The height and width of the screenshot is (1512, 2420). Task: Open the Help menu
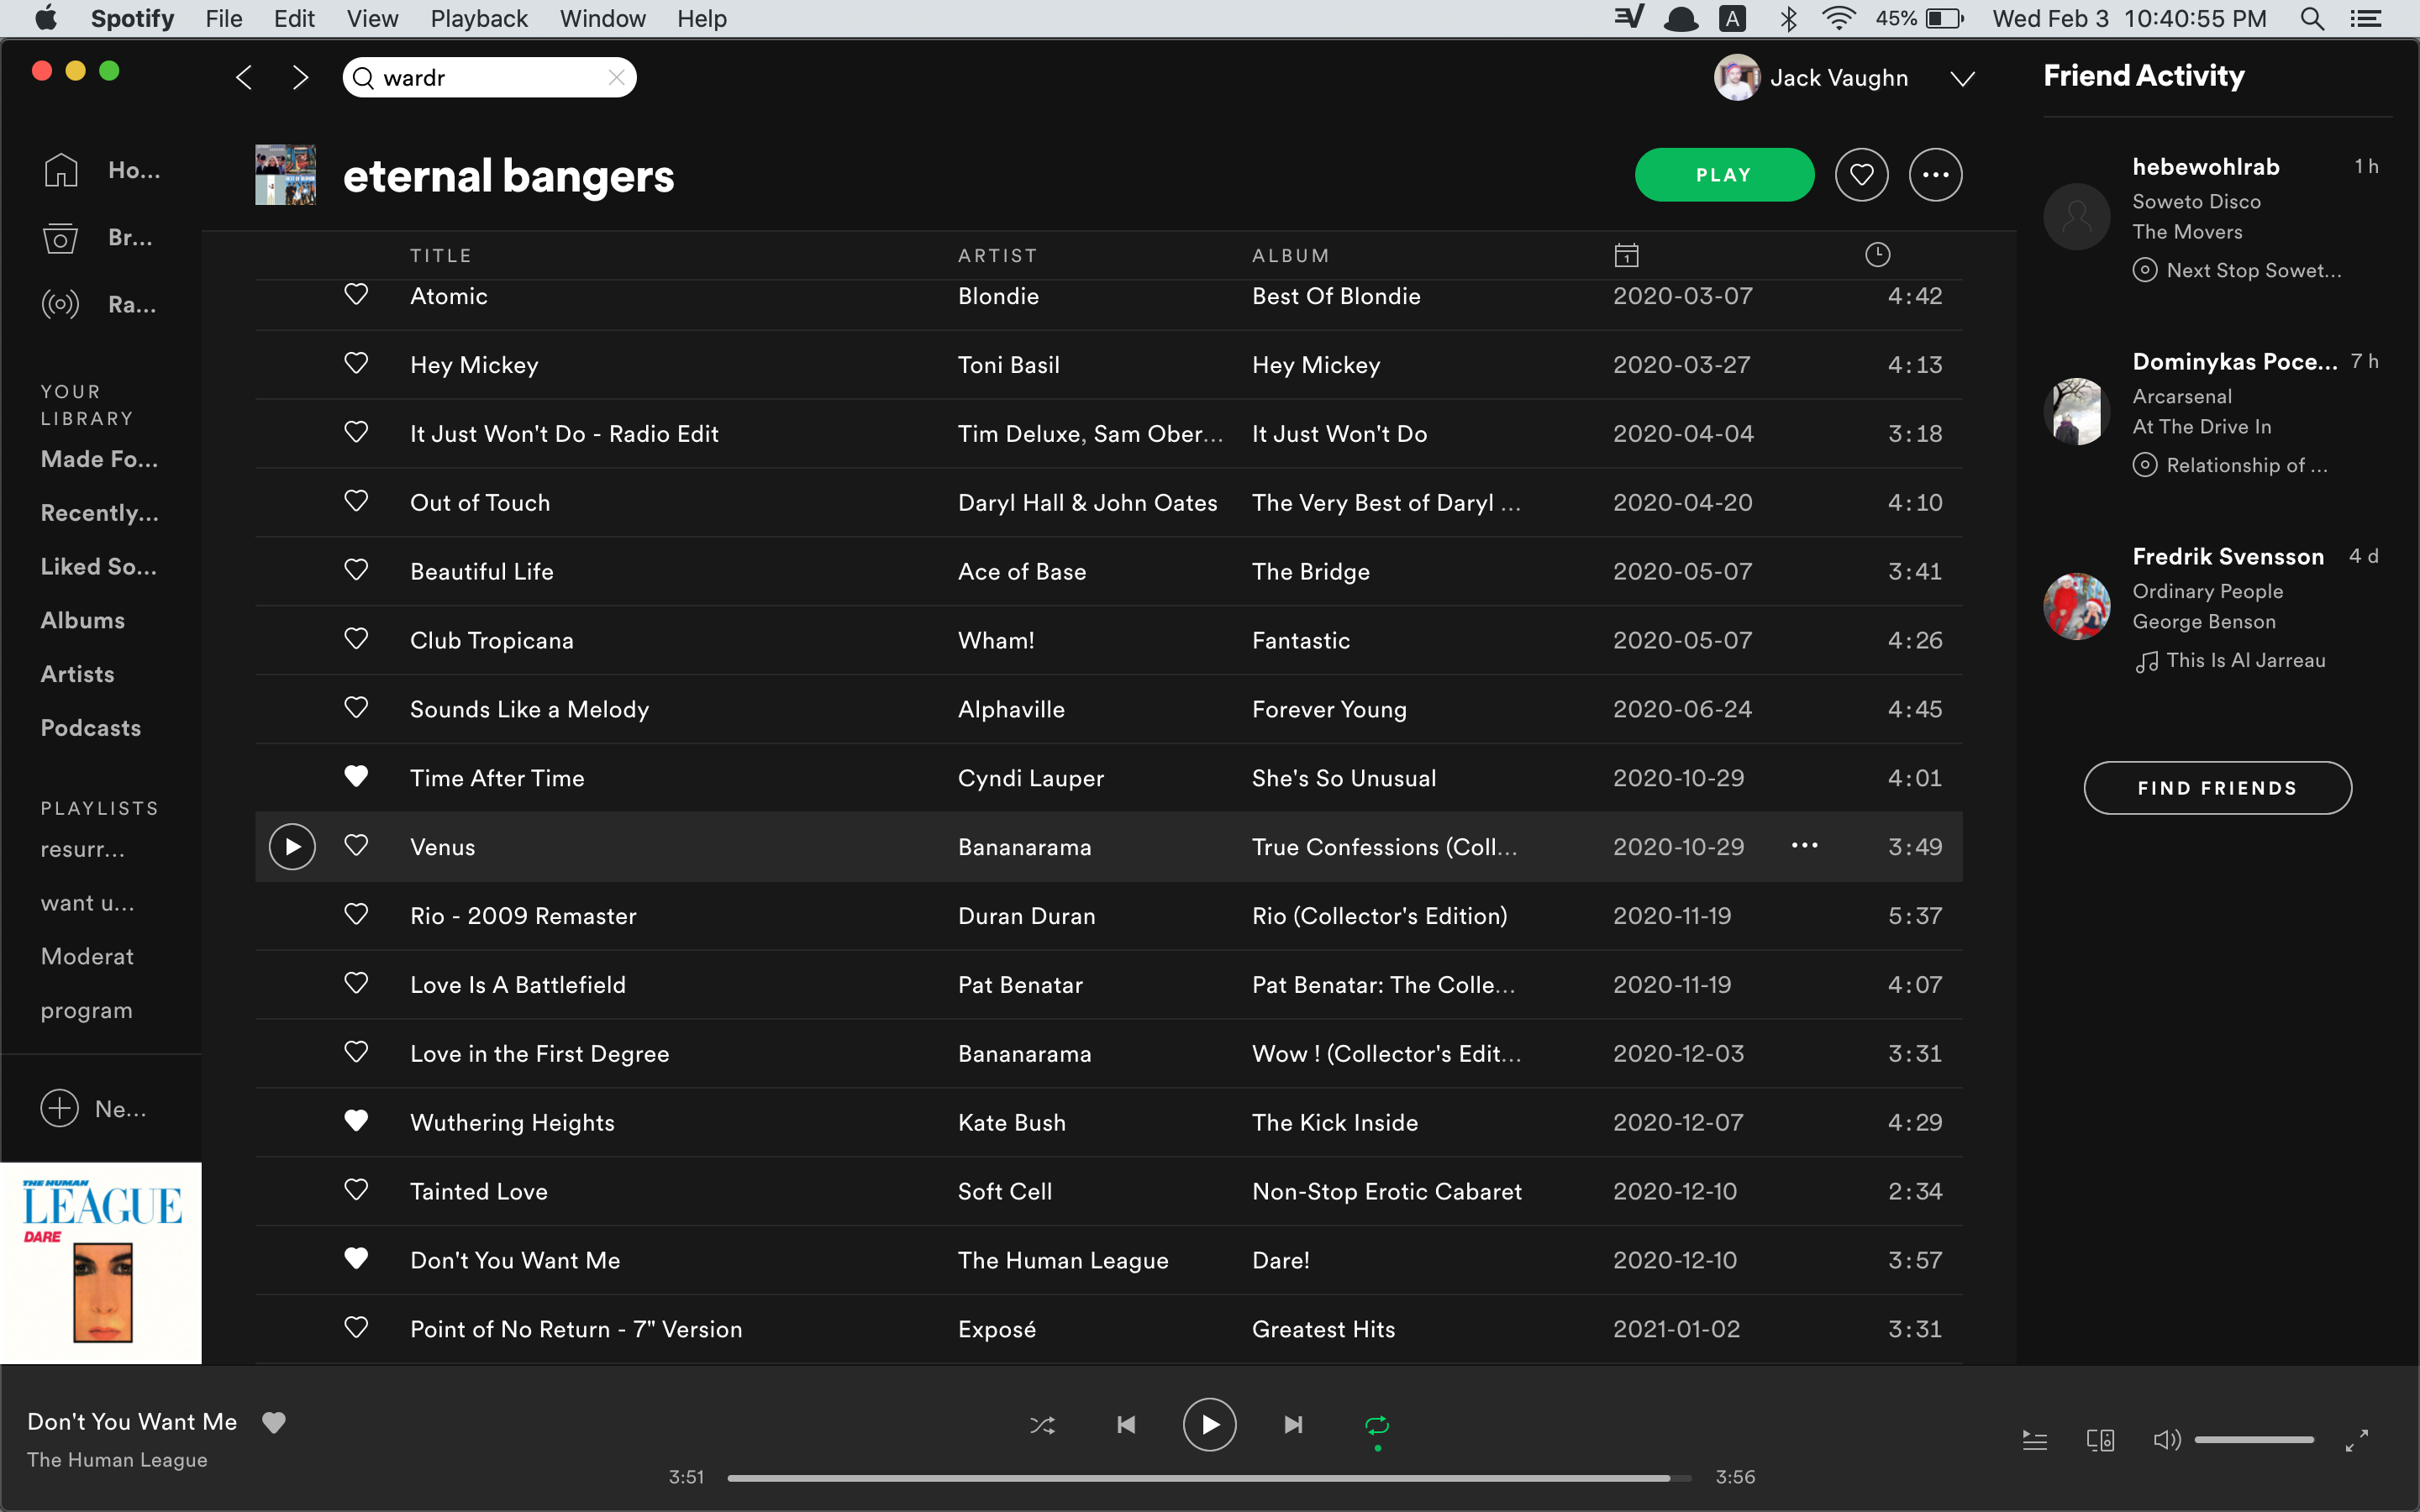pyautogui.click(x=702, y=19)
